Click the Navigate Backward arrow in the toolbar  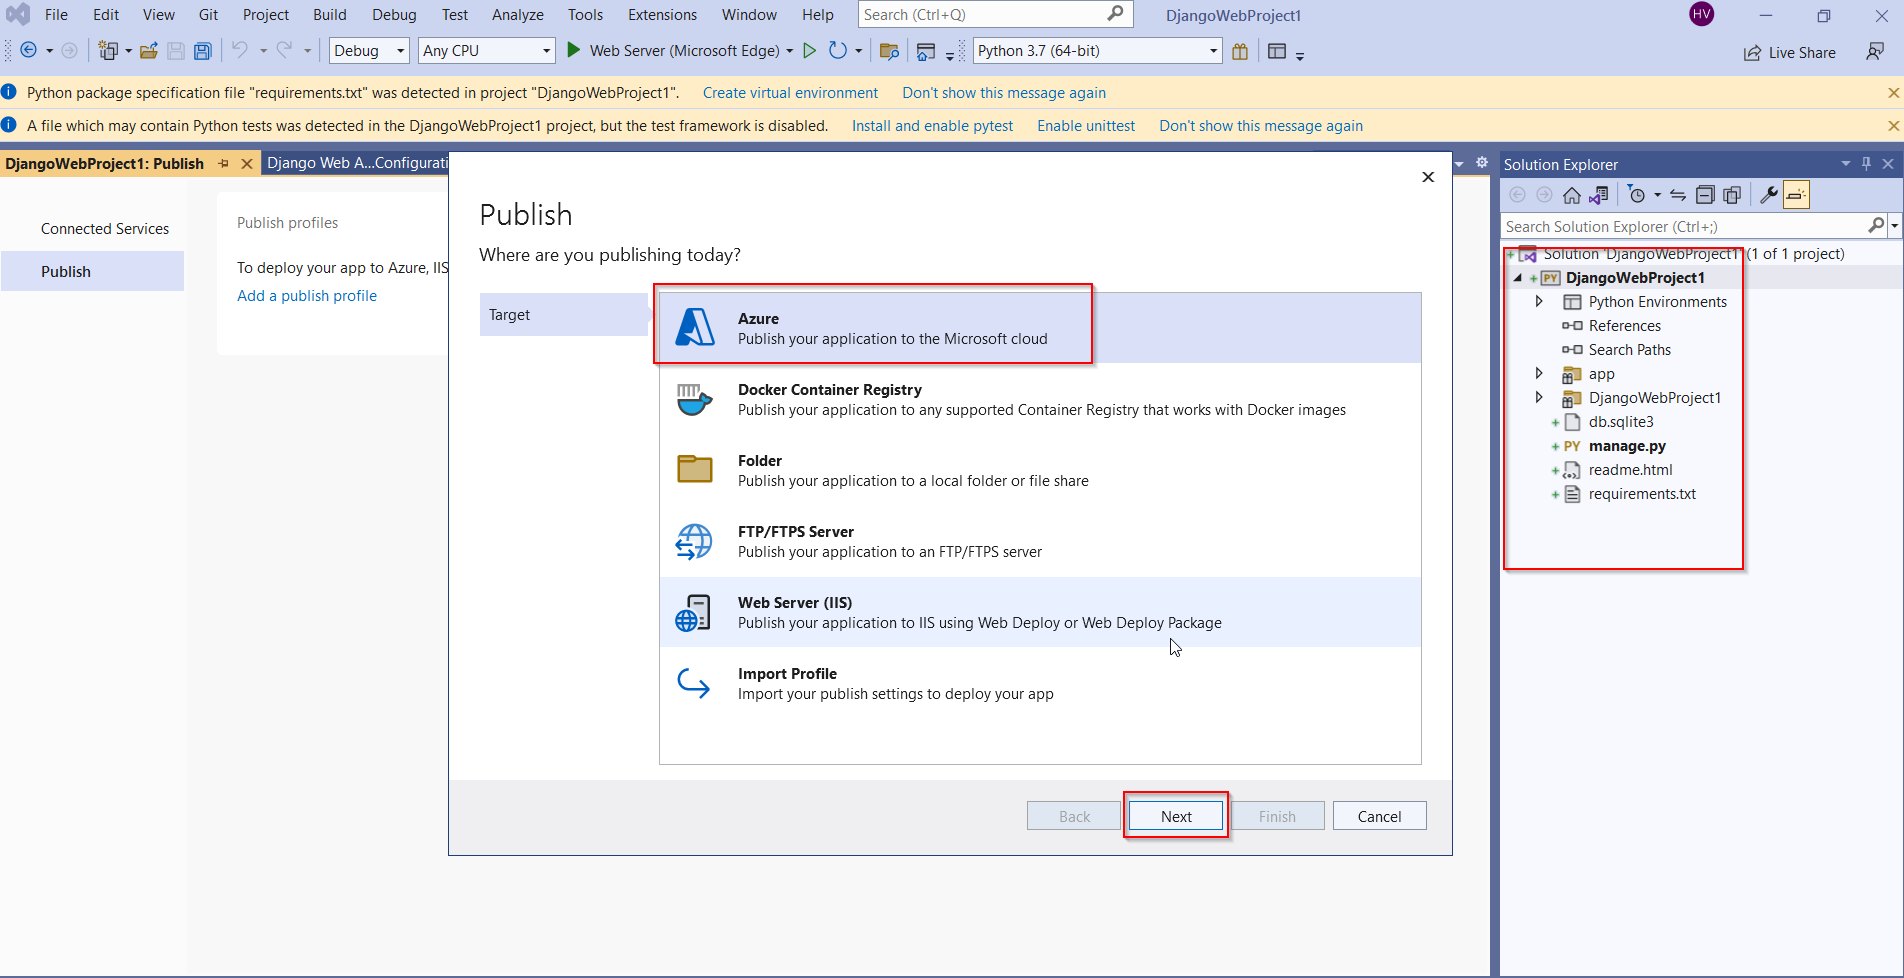28,51
